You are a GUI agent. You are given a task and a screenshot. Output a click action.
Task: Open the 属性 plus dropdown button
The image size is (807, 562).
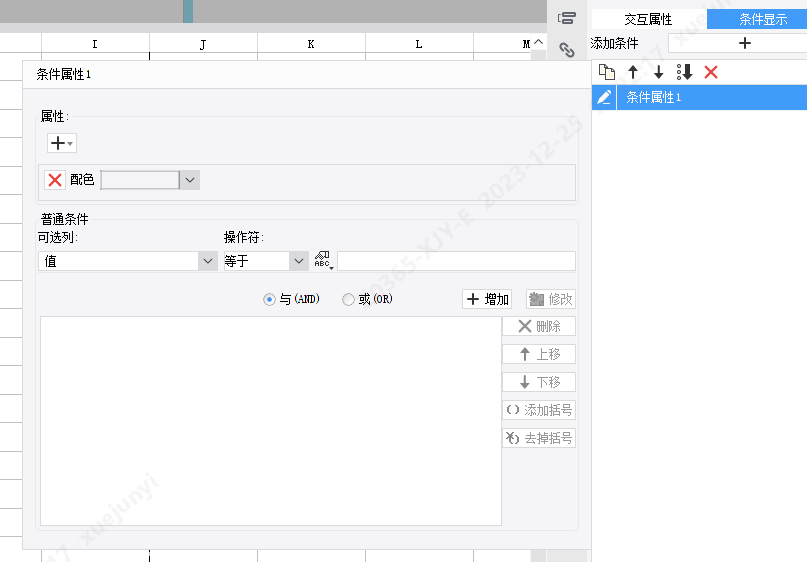point(62,143)
